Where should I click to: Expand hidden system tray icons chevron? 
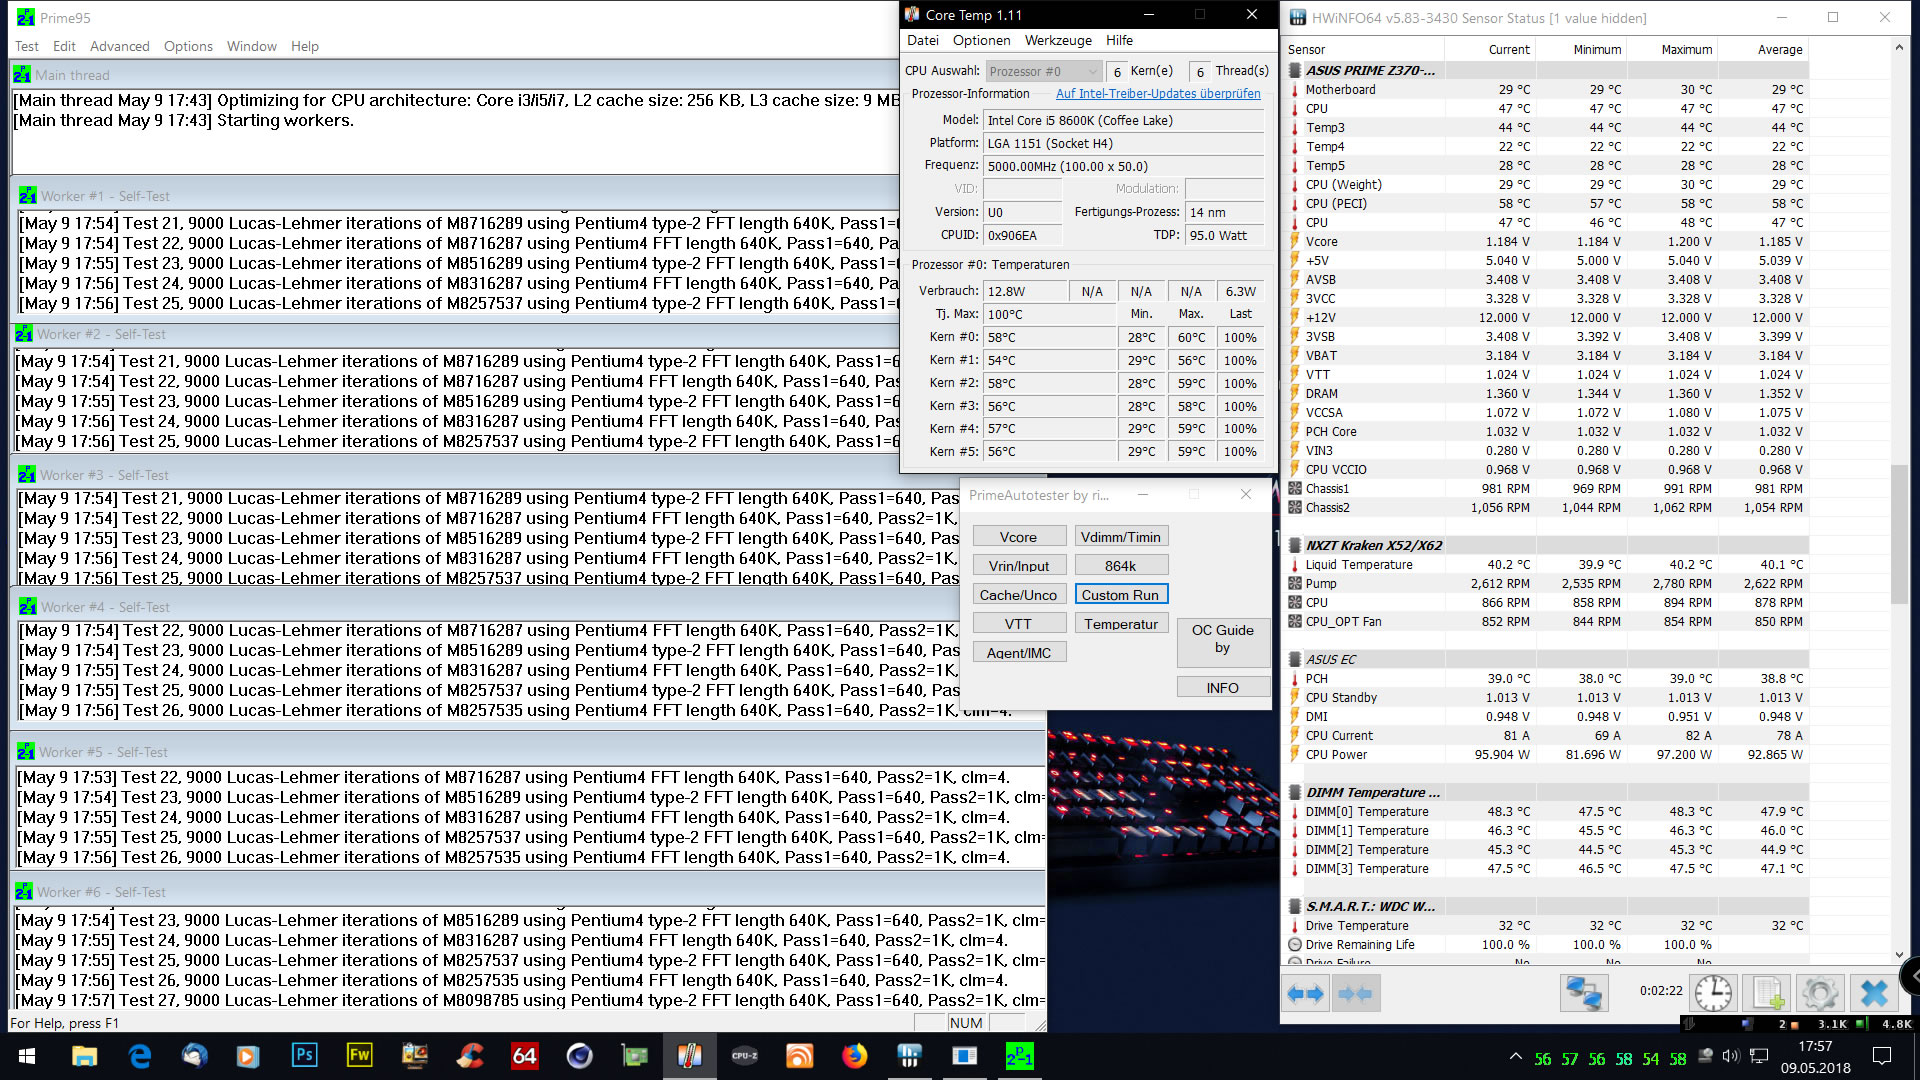coord(1515,1057)
